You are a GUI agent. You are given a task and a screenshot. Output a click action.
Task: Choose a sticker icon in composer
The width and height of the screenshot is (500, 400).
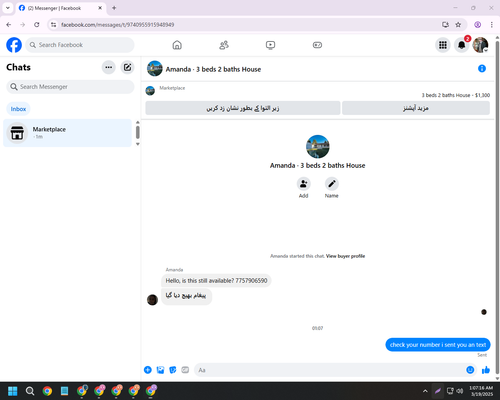(x=173, y=370)
